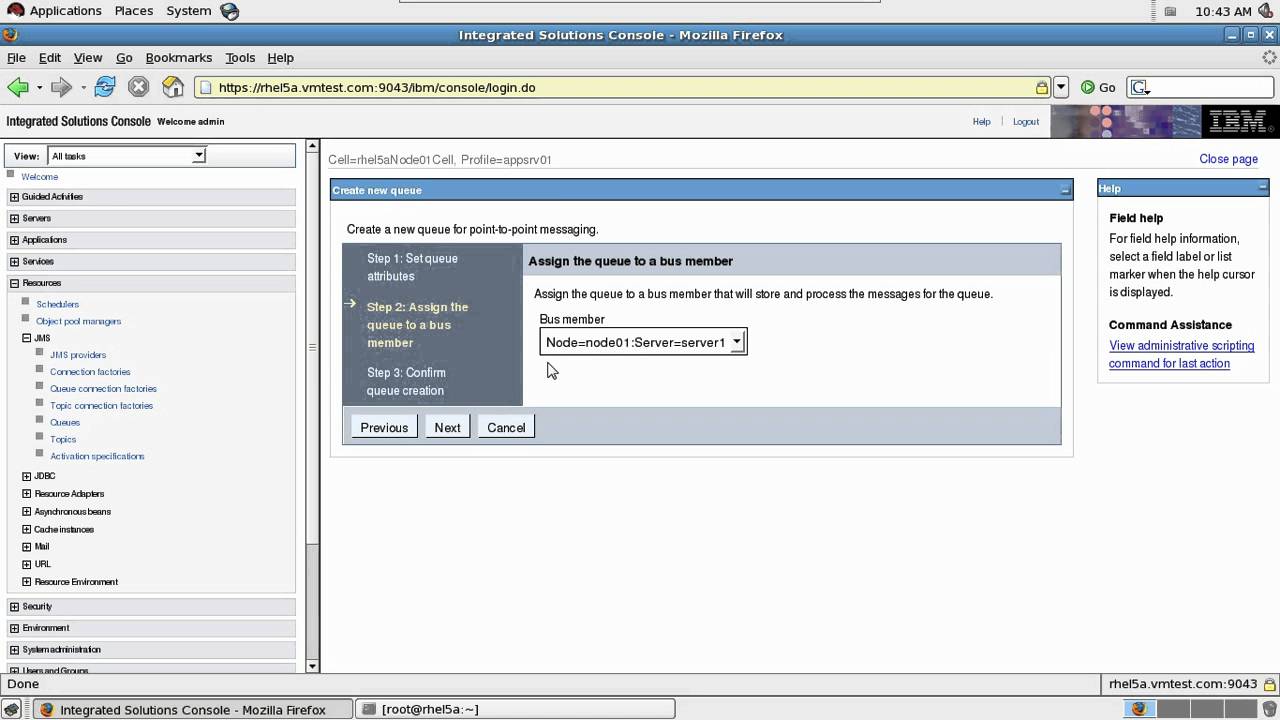The width and height of the screenshot is (1280, 720).
Task: Click the Close page link
Action: [x=1228, y=159]
